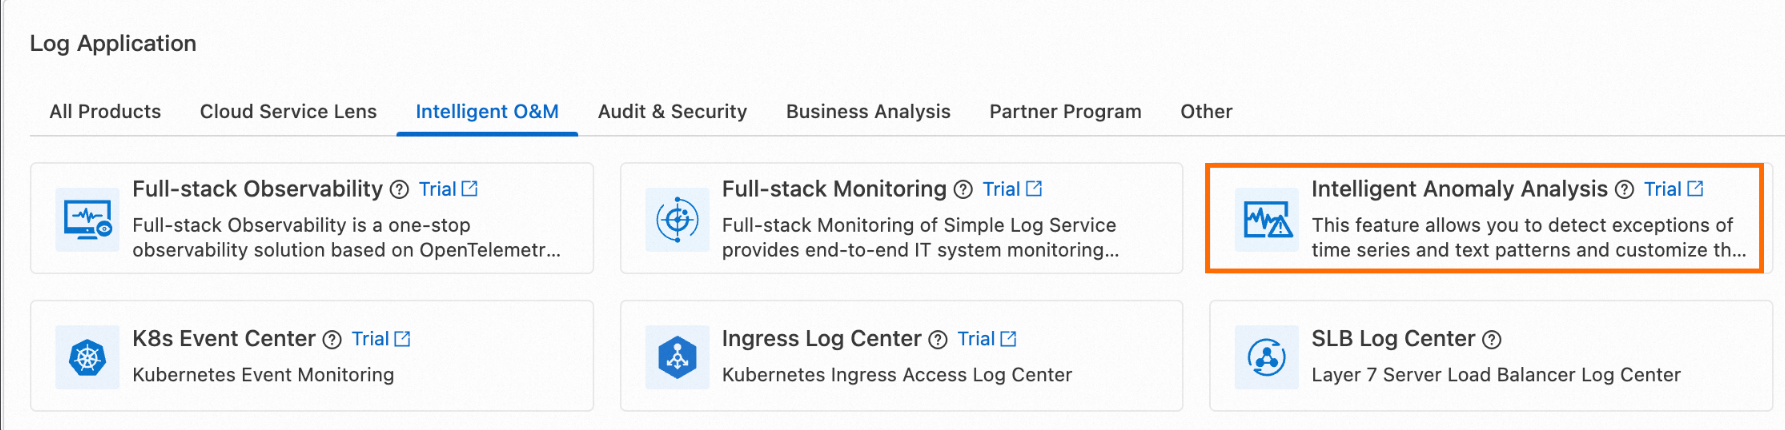Viewport: 1785px width, 430px height.
Task: Click the K8s Event Center helm icon
Action: click(88, 357)
